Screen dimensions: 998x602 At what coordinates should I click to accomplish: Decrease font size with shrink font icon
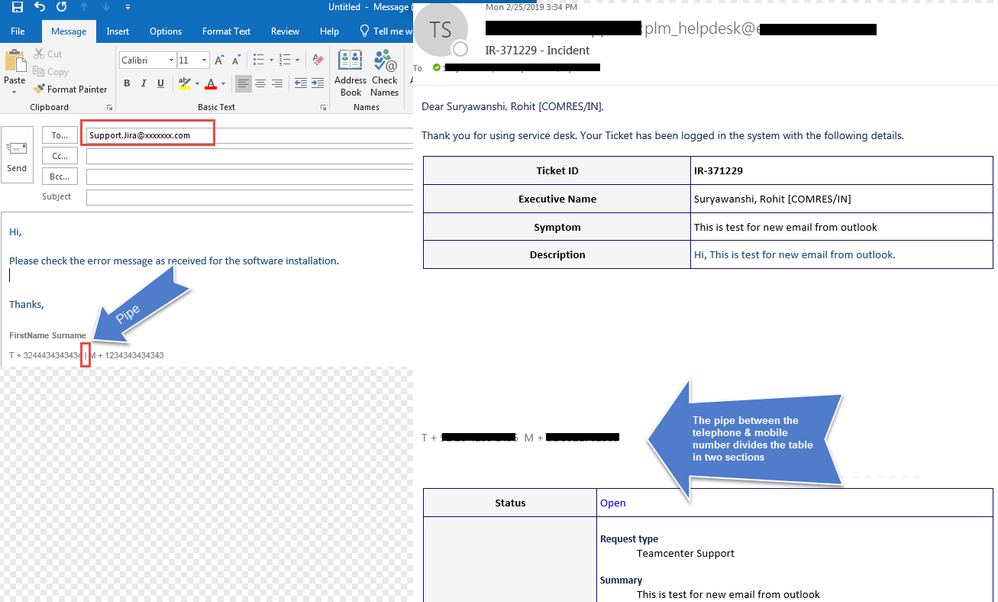click(x=236, y=60)
